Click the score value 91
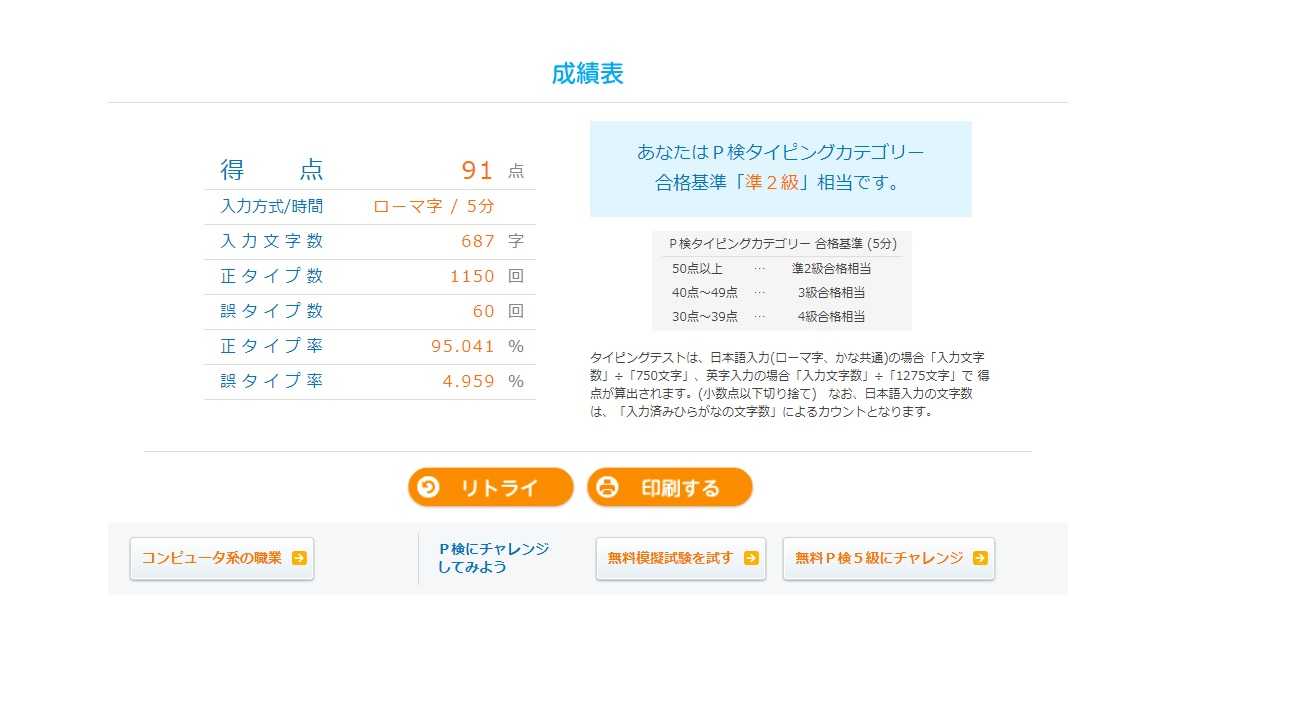This screenshot has height=726, width=1303. 477,170
